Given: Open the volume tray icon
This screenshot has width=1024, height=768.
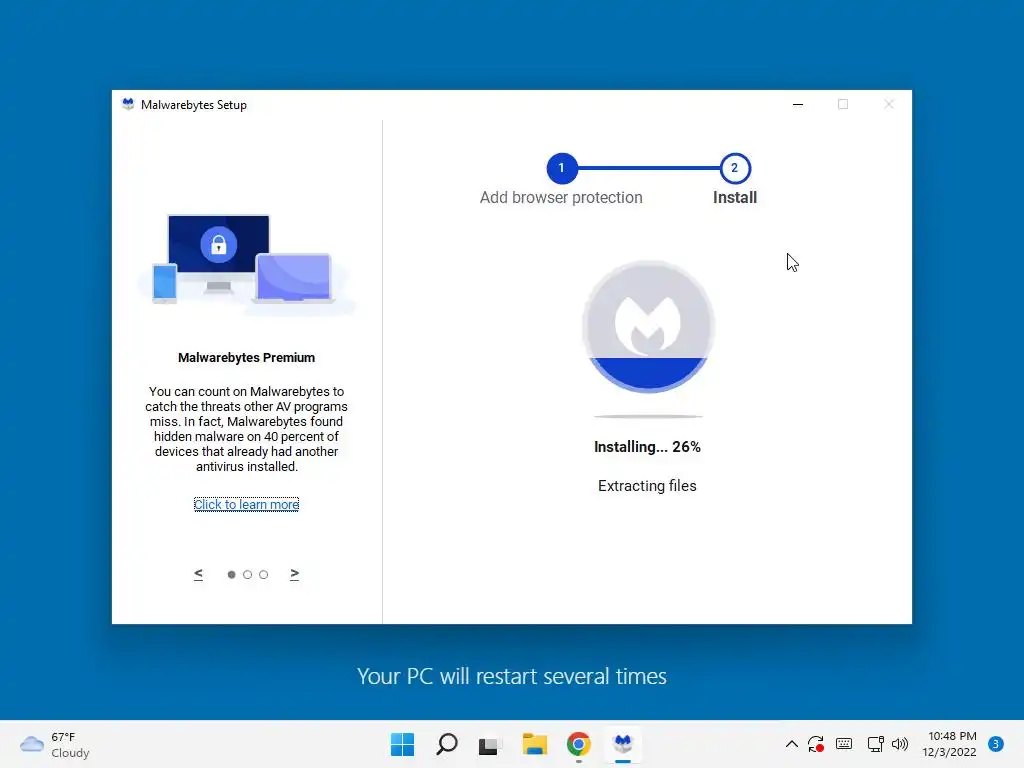Looking at the screenshot, I should (900, 744).
